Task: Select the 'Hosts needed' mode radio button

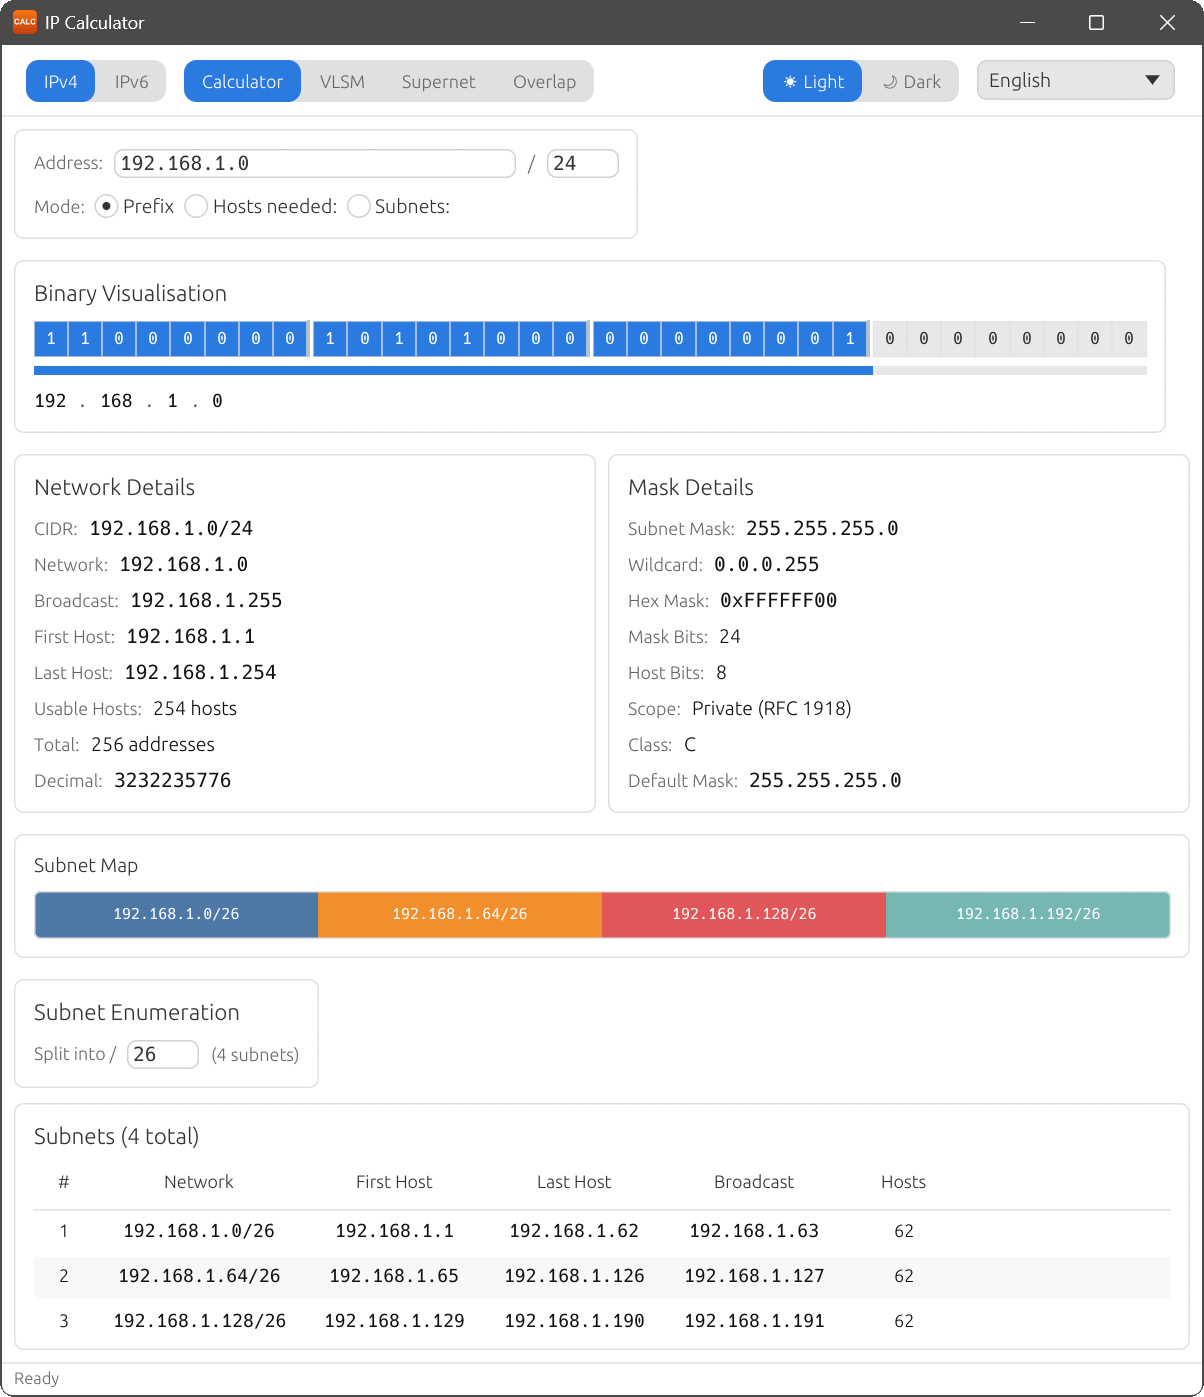Action: pyautogui.click(x=196, y=206)
